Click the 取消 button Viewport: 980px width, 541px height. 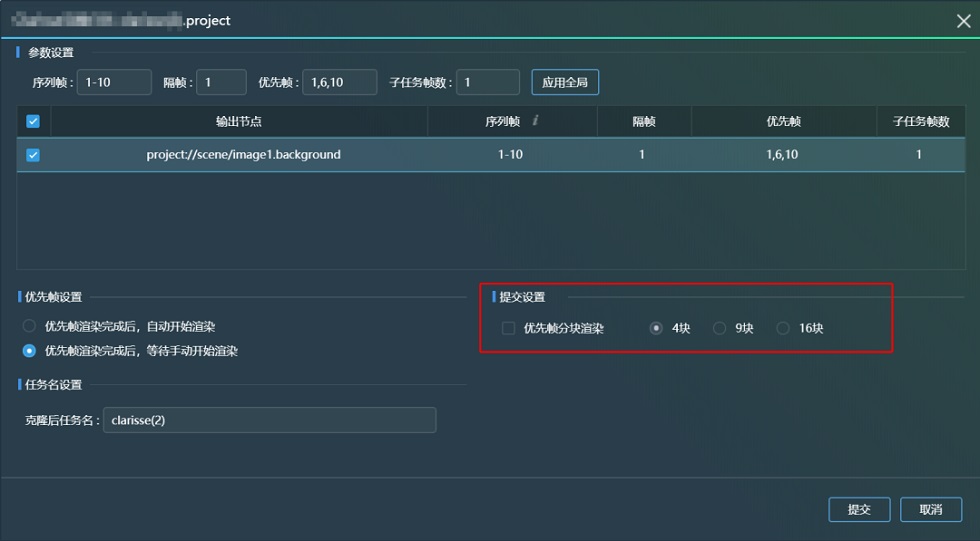point(930,509)
